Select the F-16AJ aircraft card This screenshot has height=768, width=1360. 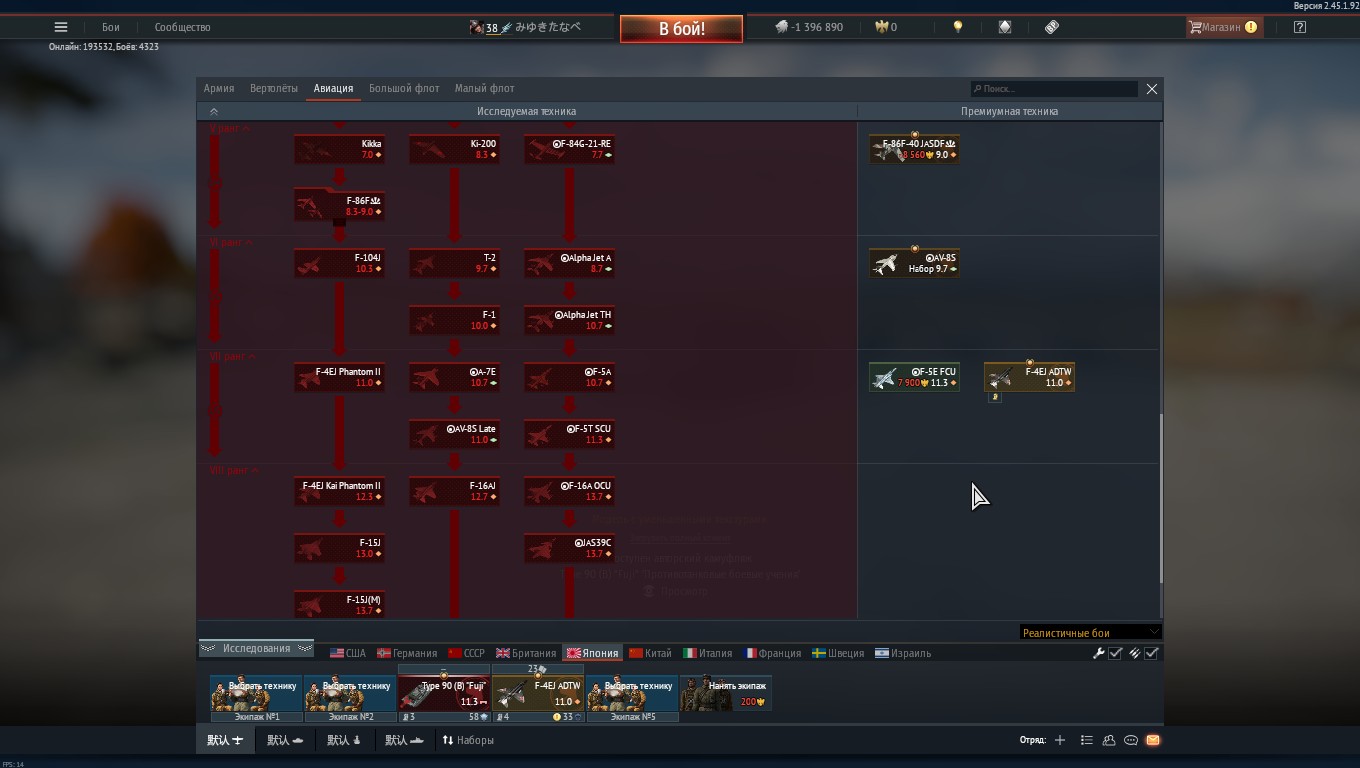click(x=455, y=491)
